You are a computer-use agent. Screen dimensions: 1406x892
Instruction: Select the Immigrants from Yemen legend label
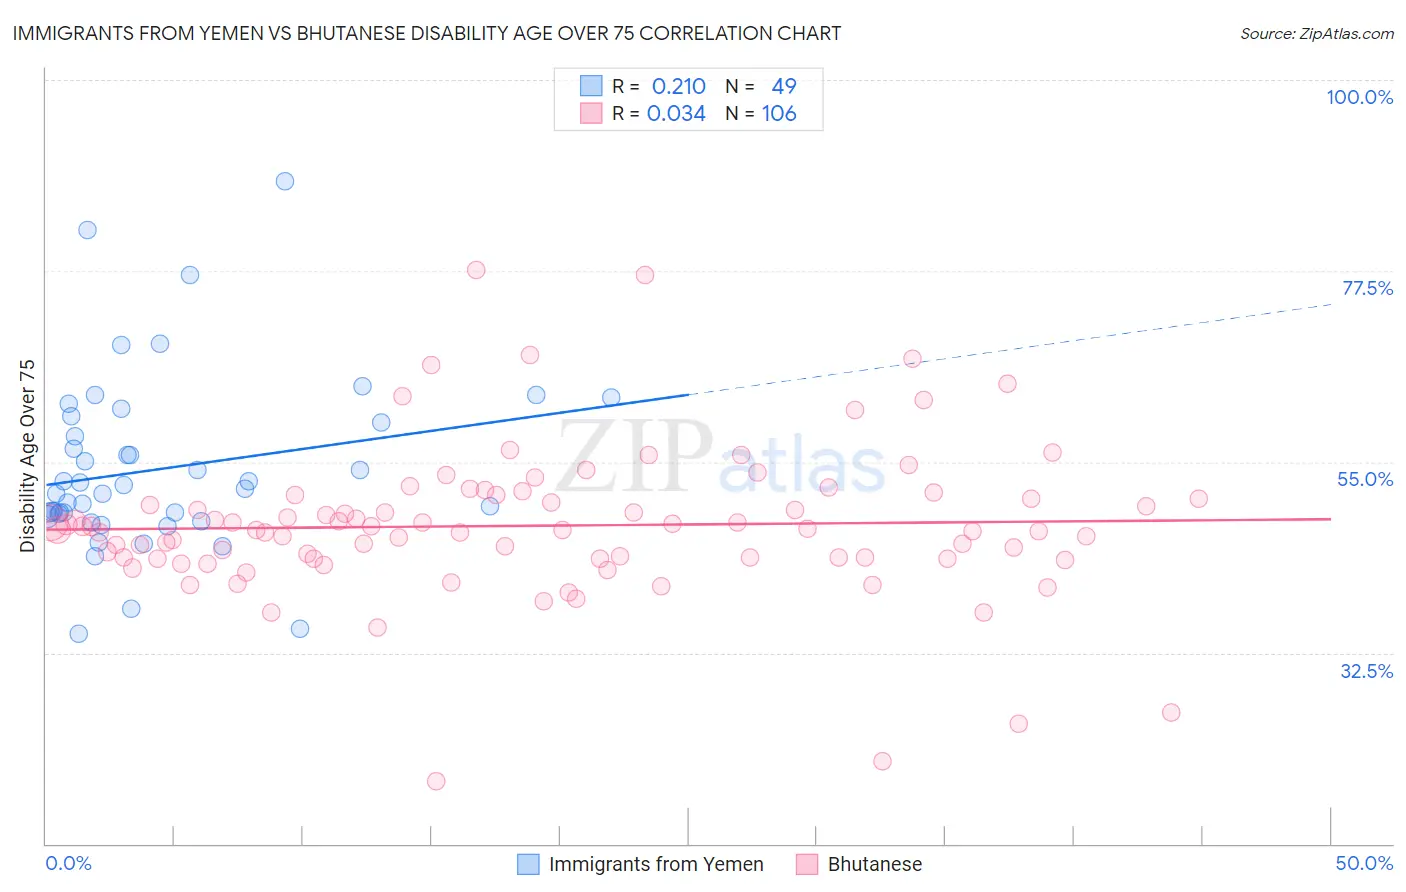tap(656, 864)
